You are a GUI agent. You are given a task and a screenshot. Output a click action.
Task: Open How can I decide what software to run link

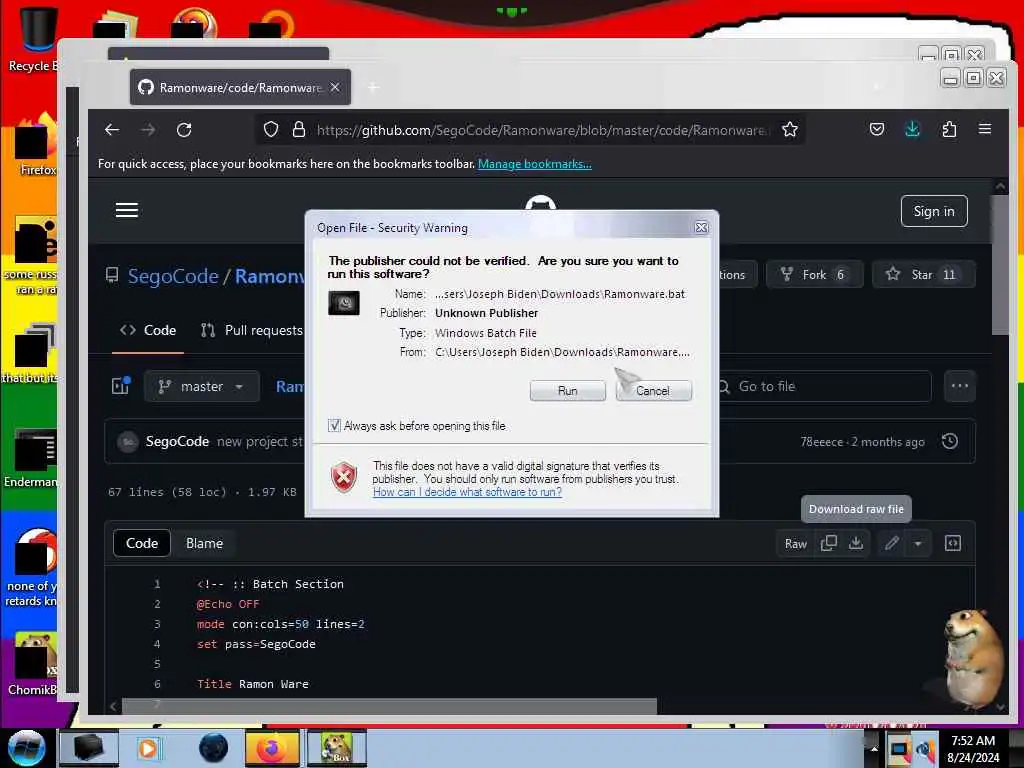coord(467,492)
